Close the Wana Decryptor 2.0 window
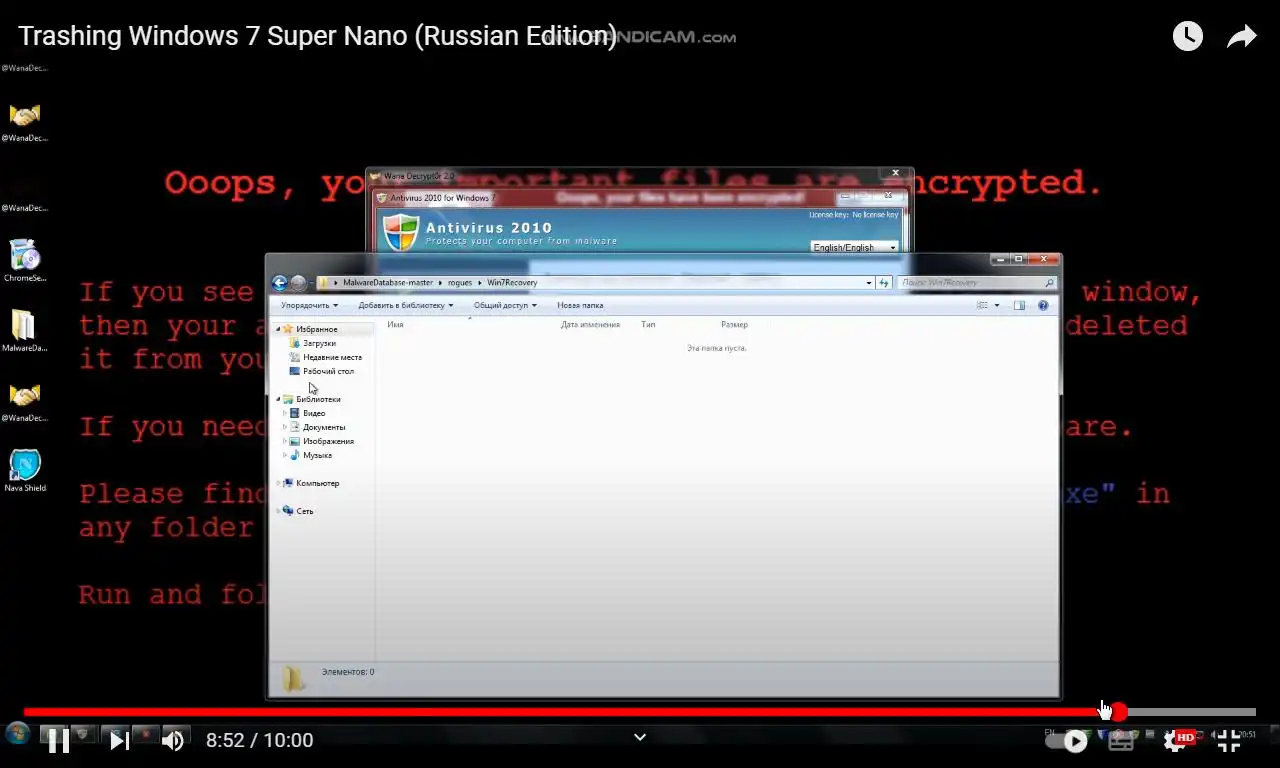 [896, 173]
